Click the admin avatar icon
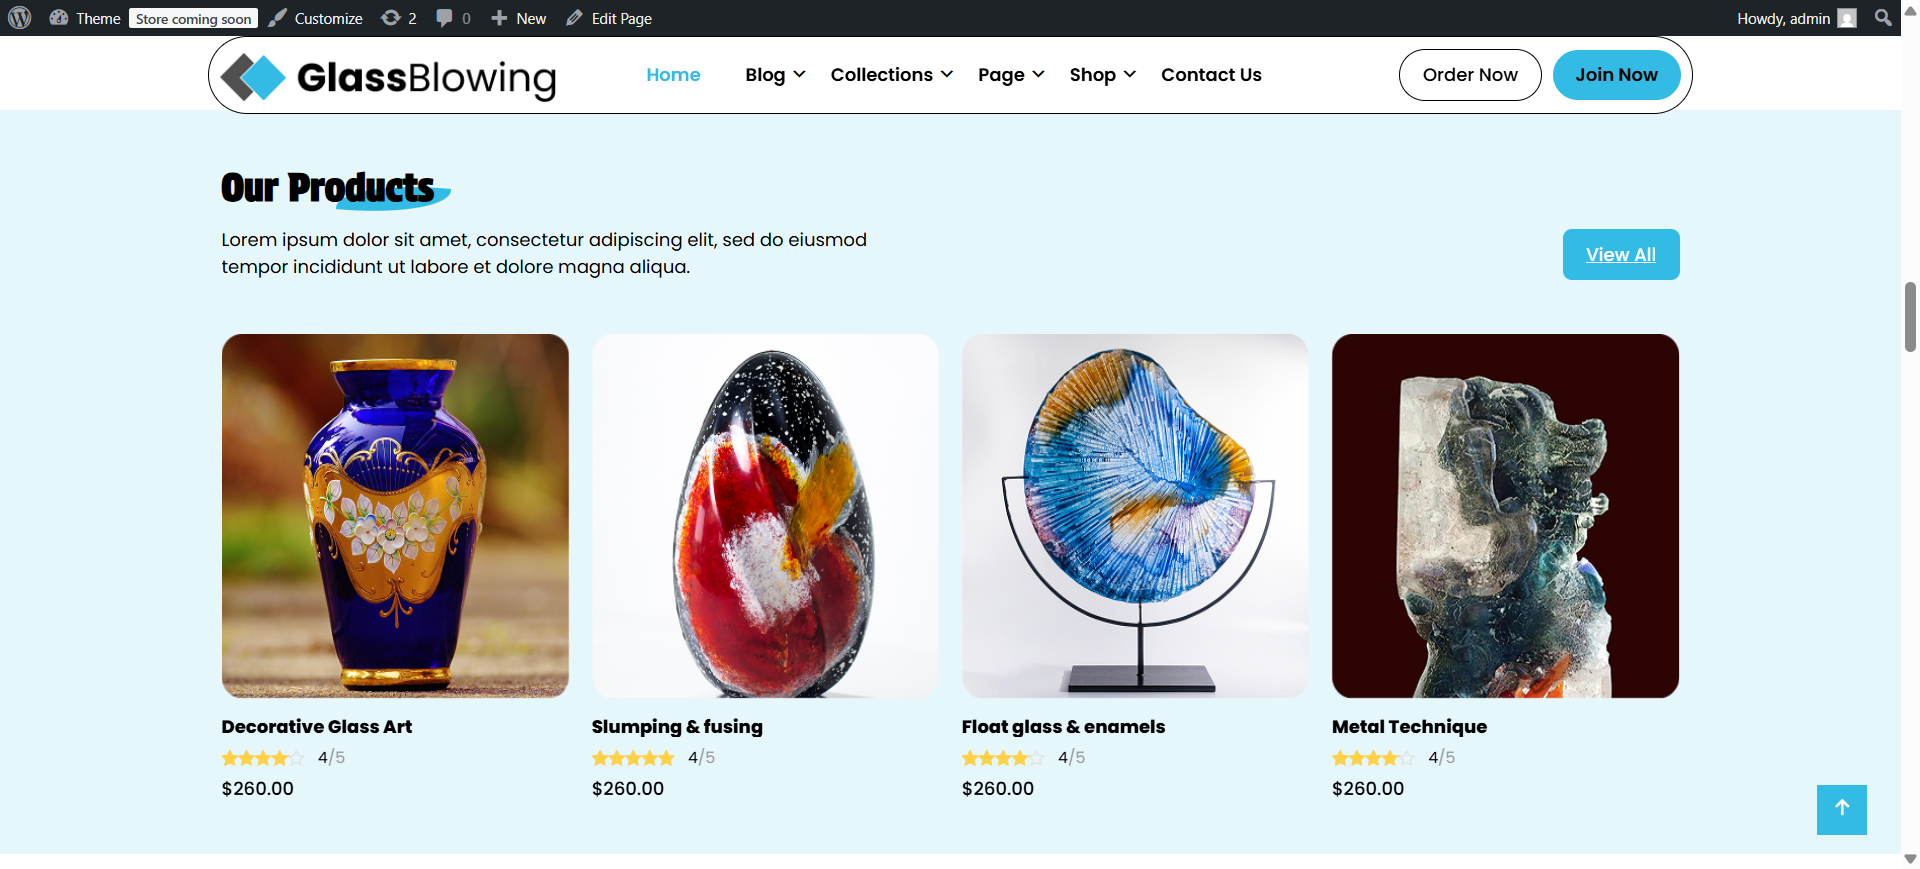Image resolution: width=1920 pixels, height=869 pixels. [1847, 18]
